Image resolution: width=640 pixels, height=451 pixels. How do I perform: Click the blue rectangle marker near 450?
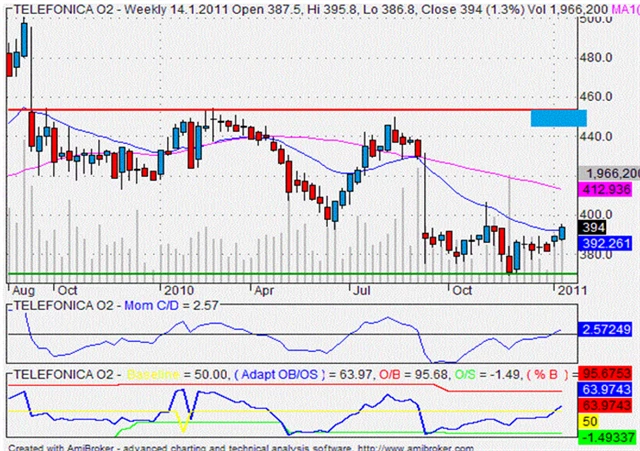(x=558, y=117)
